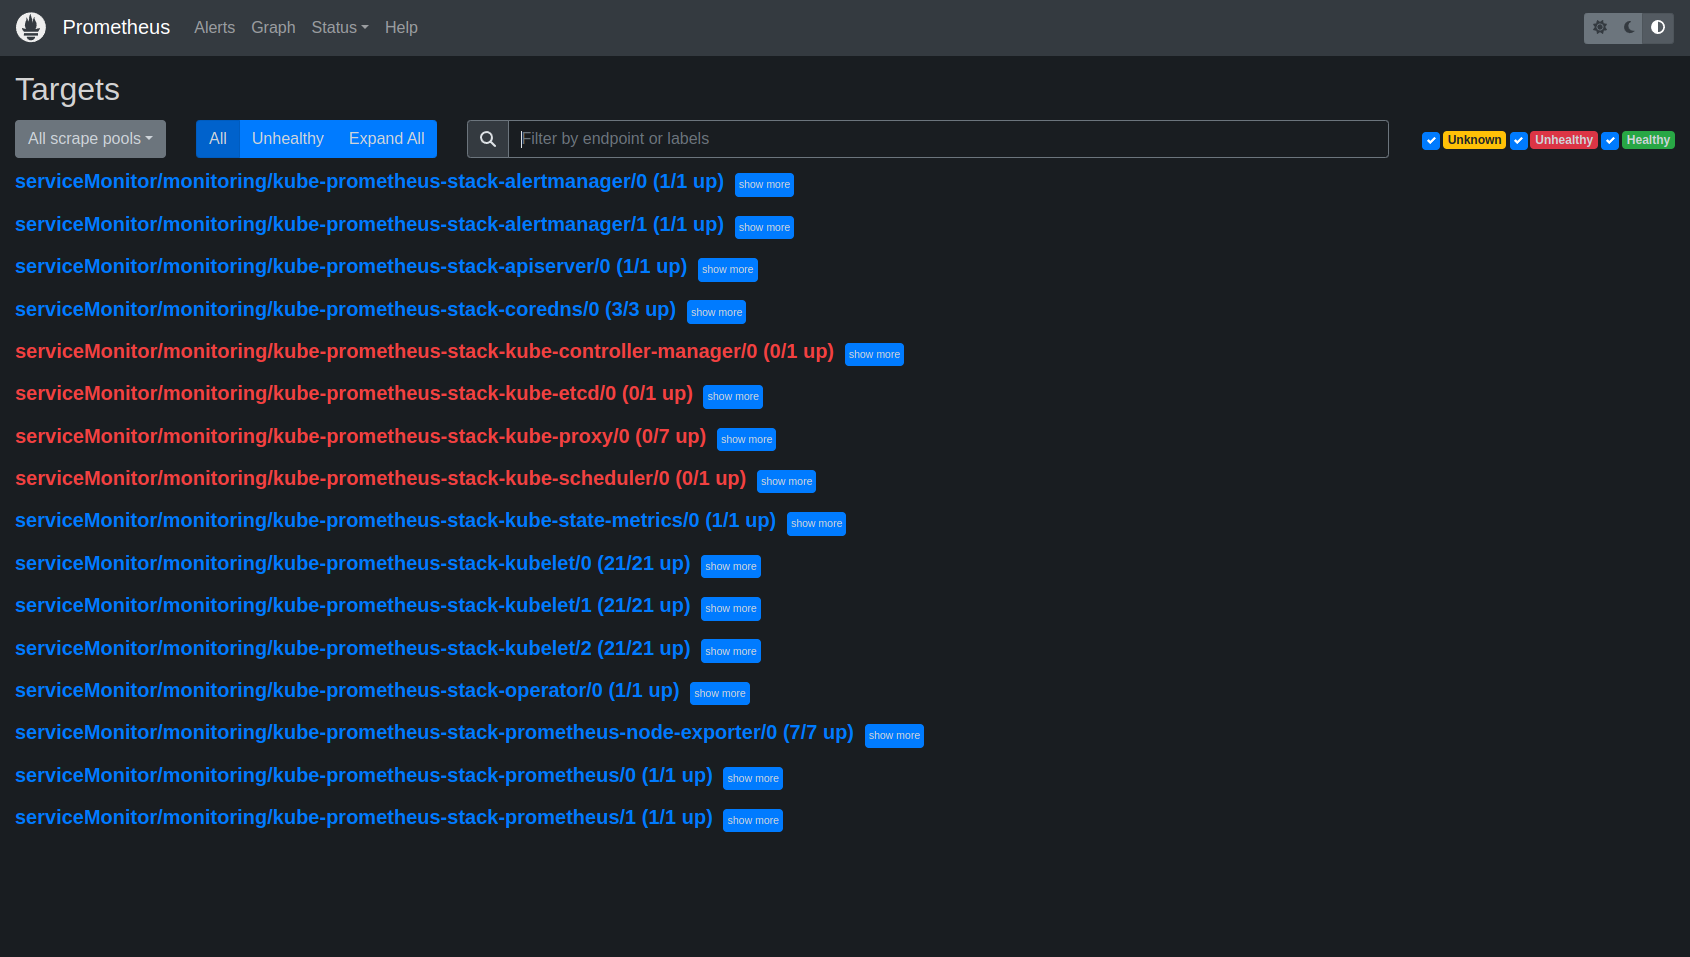Click Expand All button
This screenshot has height=957, width=1690.
(387, 139)
